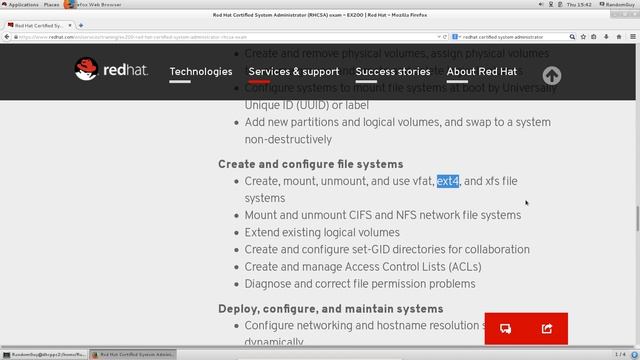Open the Success stories menu
The image size is (640, 360).
(393, 71)
